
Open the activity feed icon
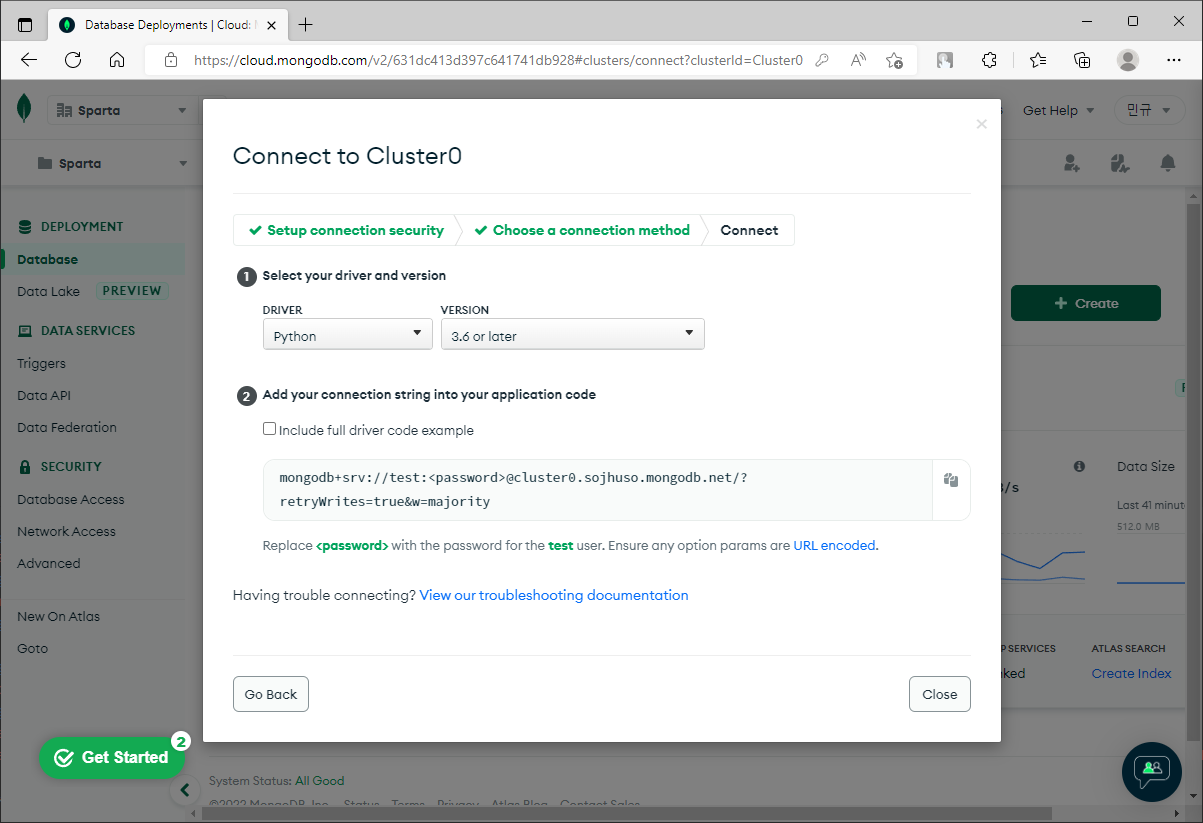point(1120,163)
